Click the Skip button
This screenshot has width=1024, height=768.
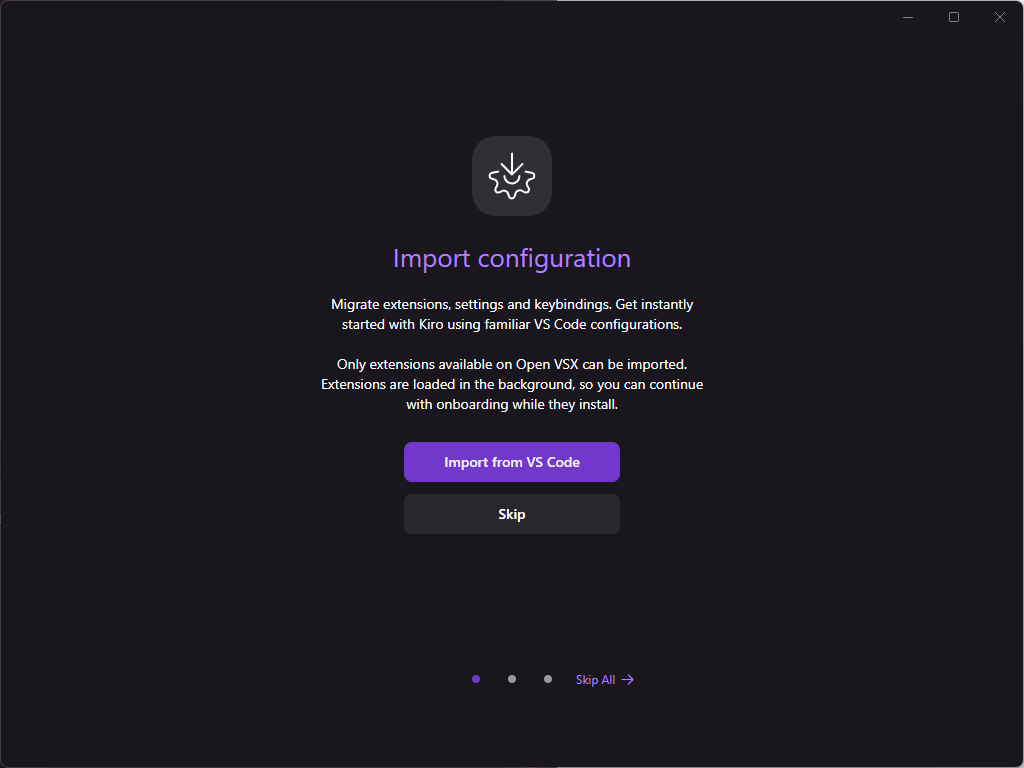click(512, 514)
